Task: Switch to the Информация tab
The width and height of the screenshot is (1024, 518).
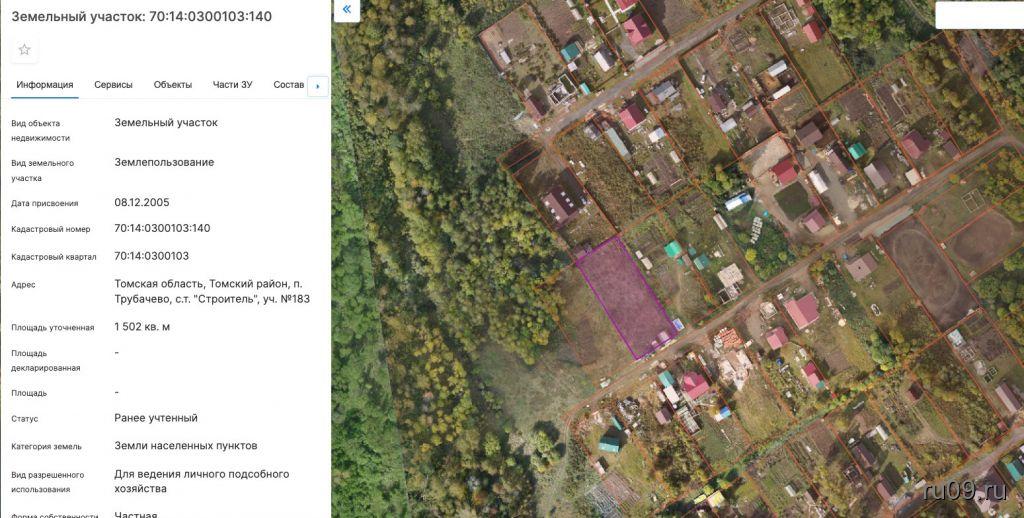Action: 45,85
